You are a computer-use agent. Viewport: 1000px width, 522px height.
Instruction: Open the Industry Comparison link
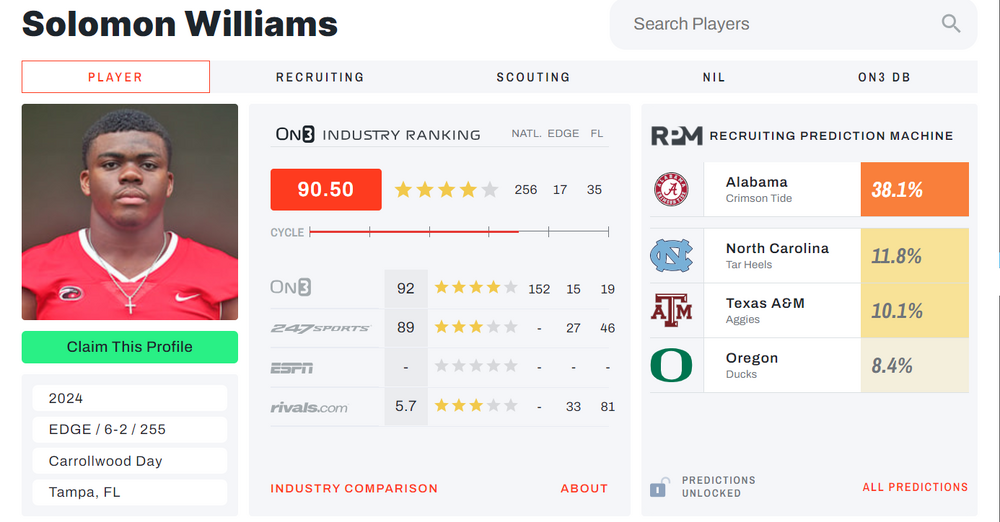(354, 489)
